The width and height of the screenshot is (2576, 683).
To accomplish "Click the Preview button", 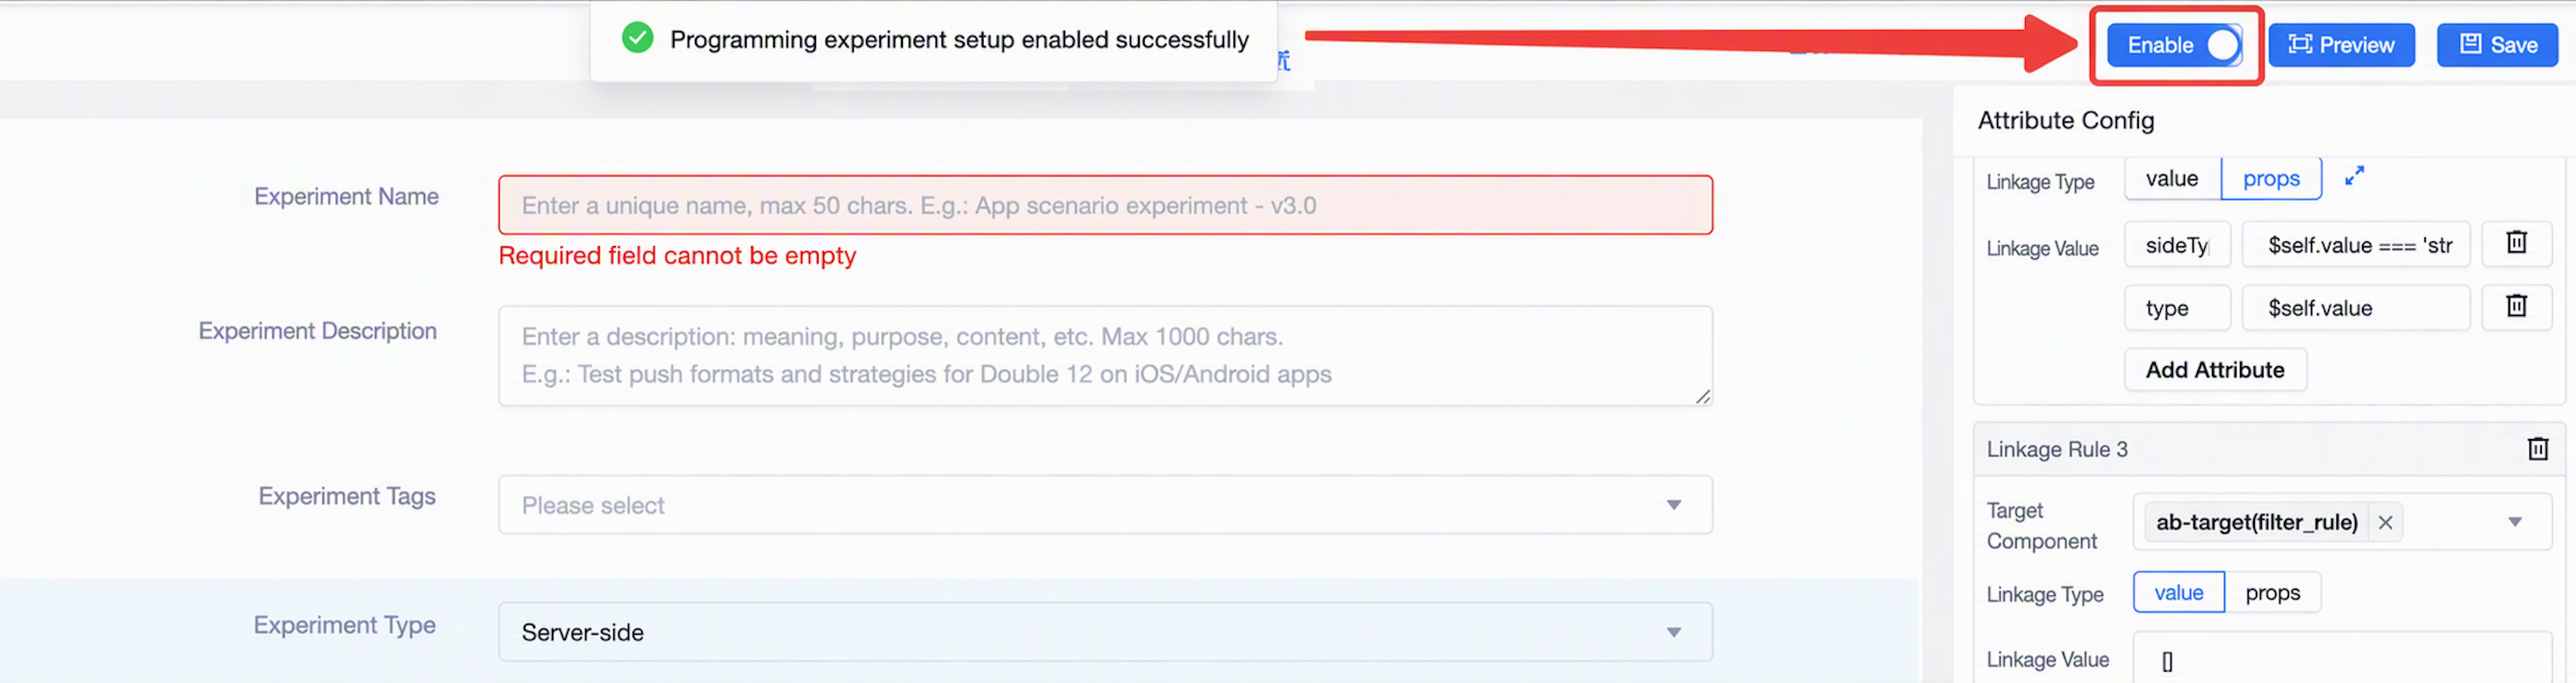I will pos(2340,45).
